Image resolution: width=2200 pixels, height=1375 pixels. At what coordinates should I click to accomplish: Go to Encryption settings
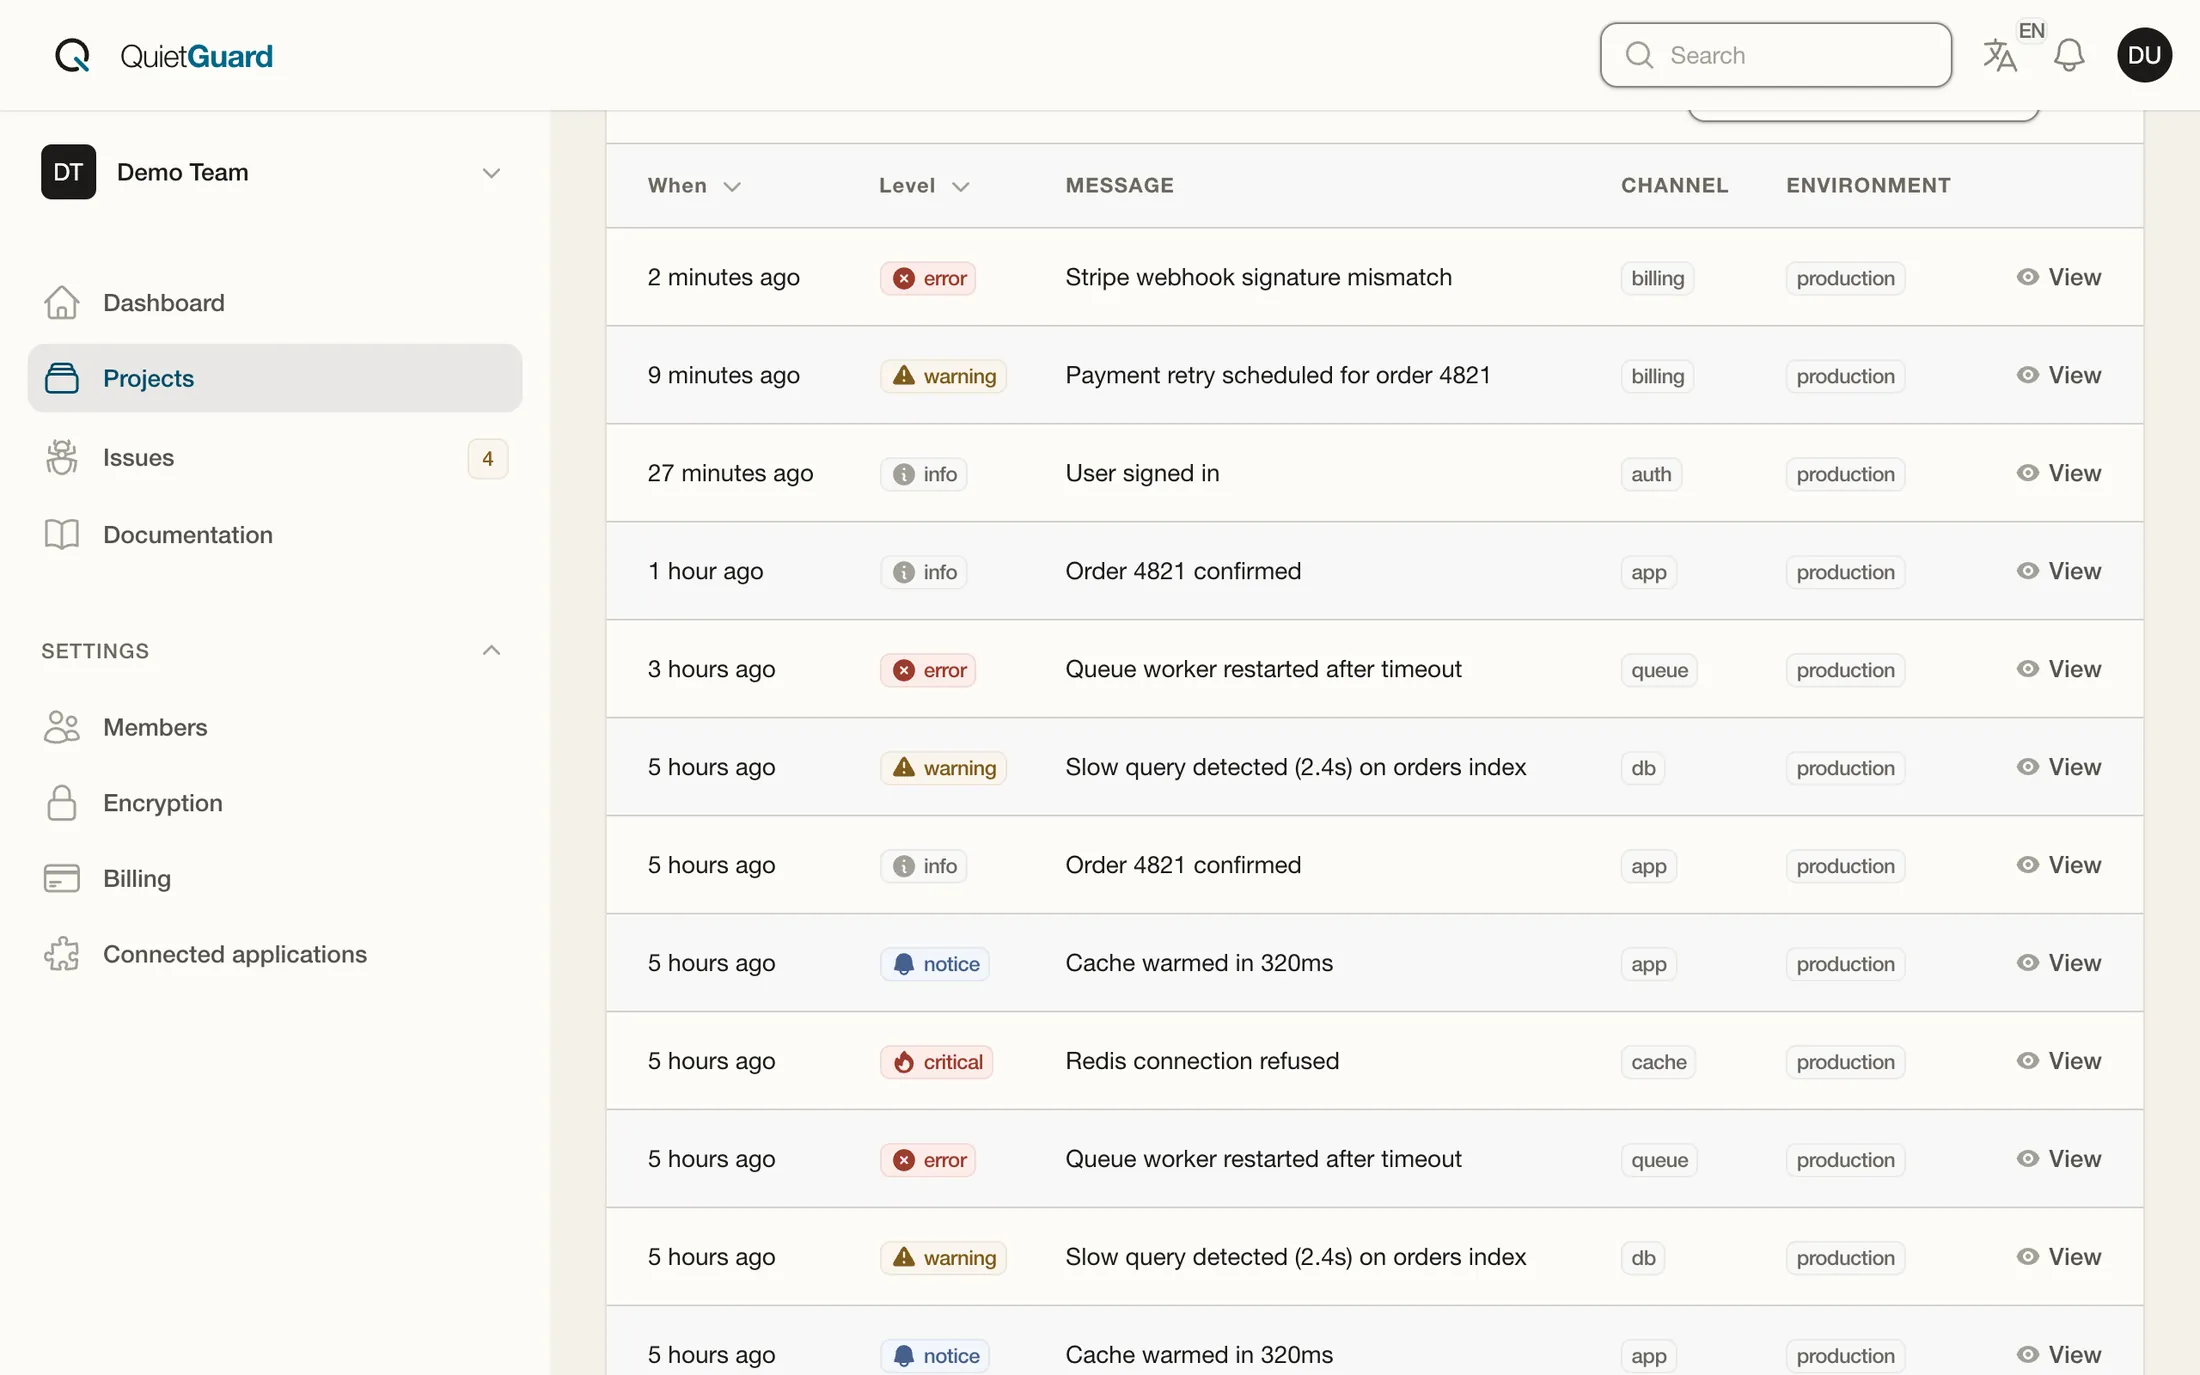(275, 803)
